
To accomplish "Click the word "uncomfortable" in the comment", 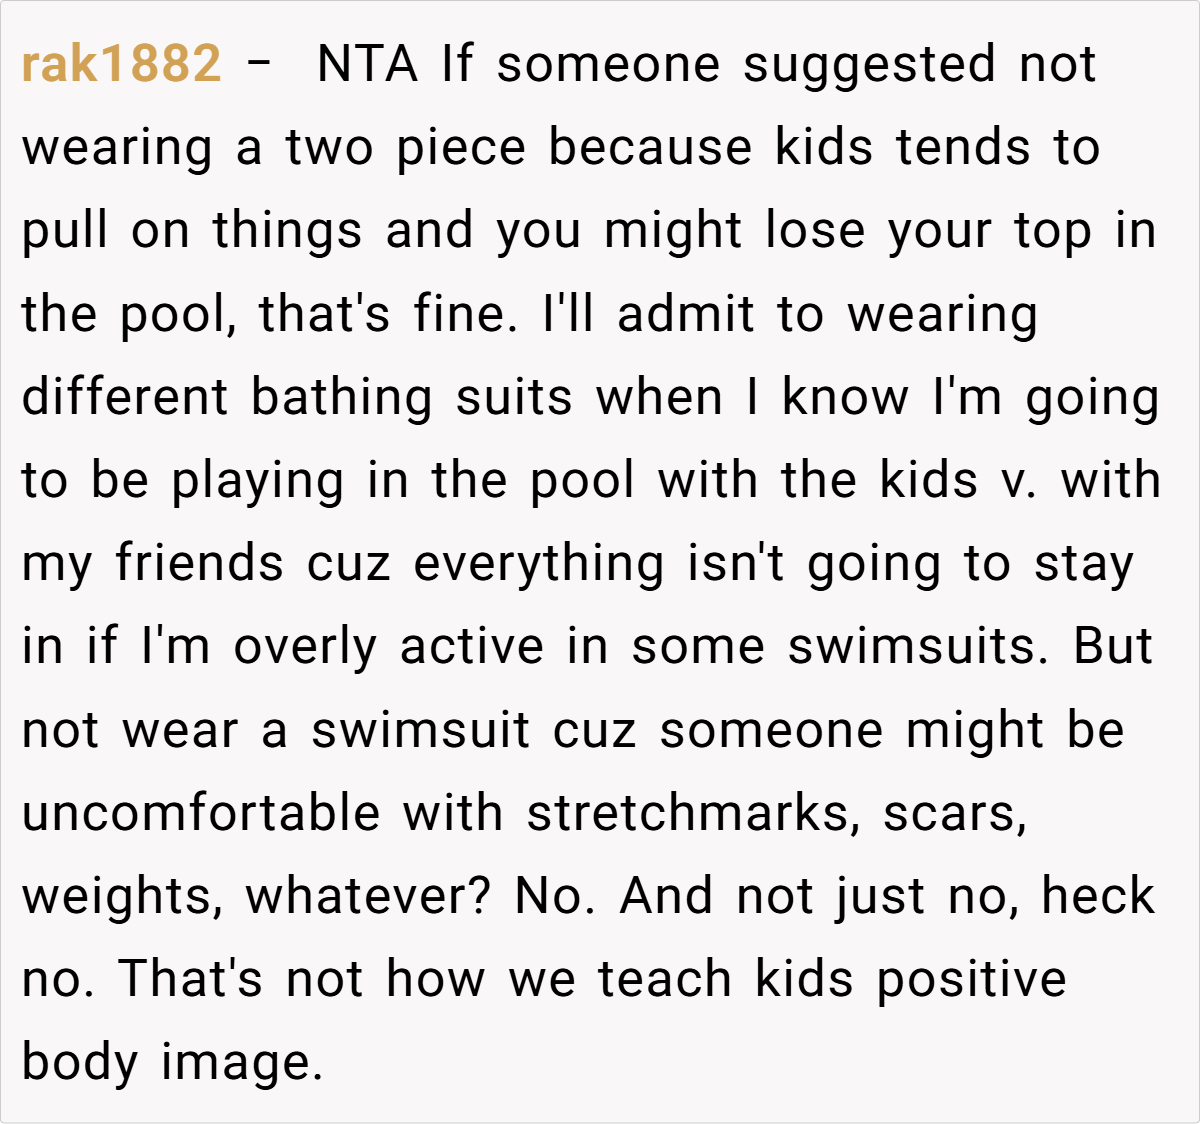I will [x=201, y=813].
